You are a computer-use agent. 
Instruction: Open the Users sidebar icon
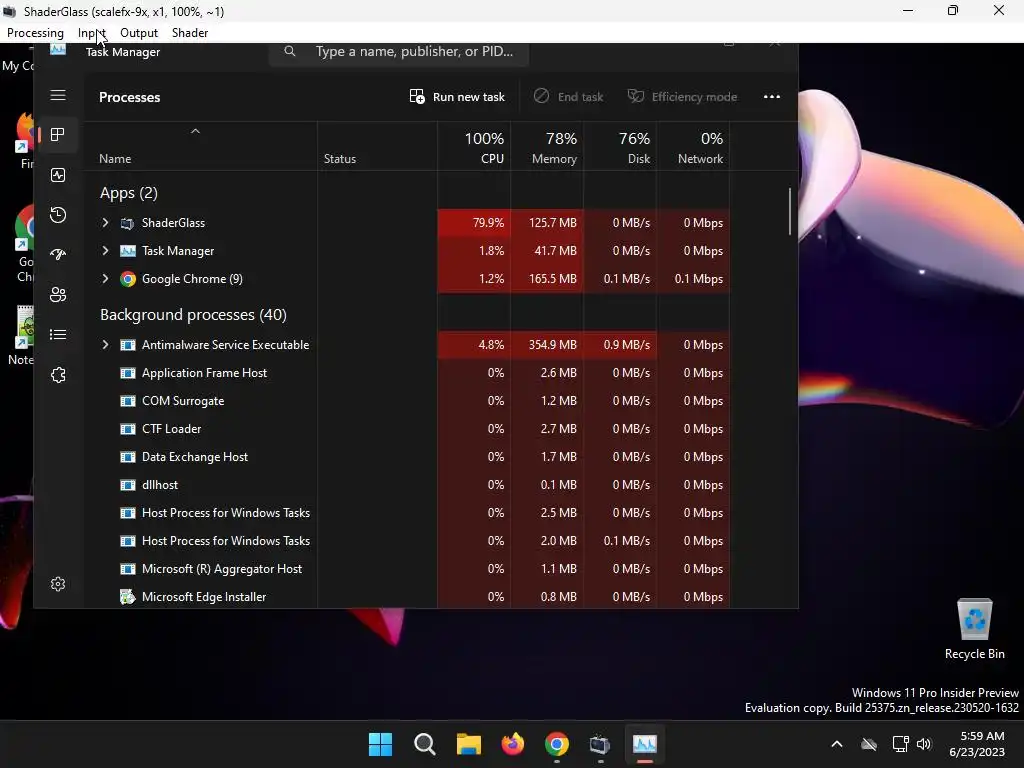tap(57, 295)
